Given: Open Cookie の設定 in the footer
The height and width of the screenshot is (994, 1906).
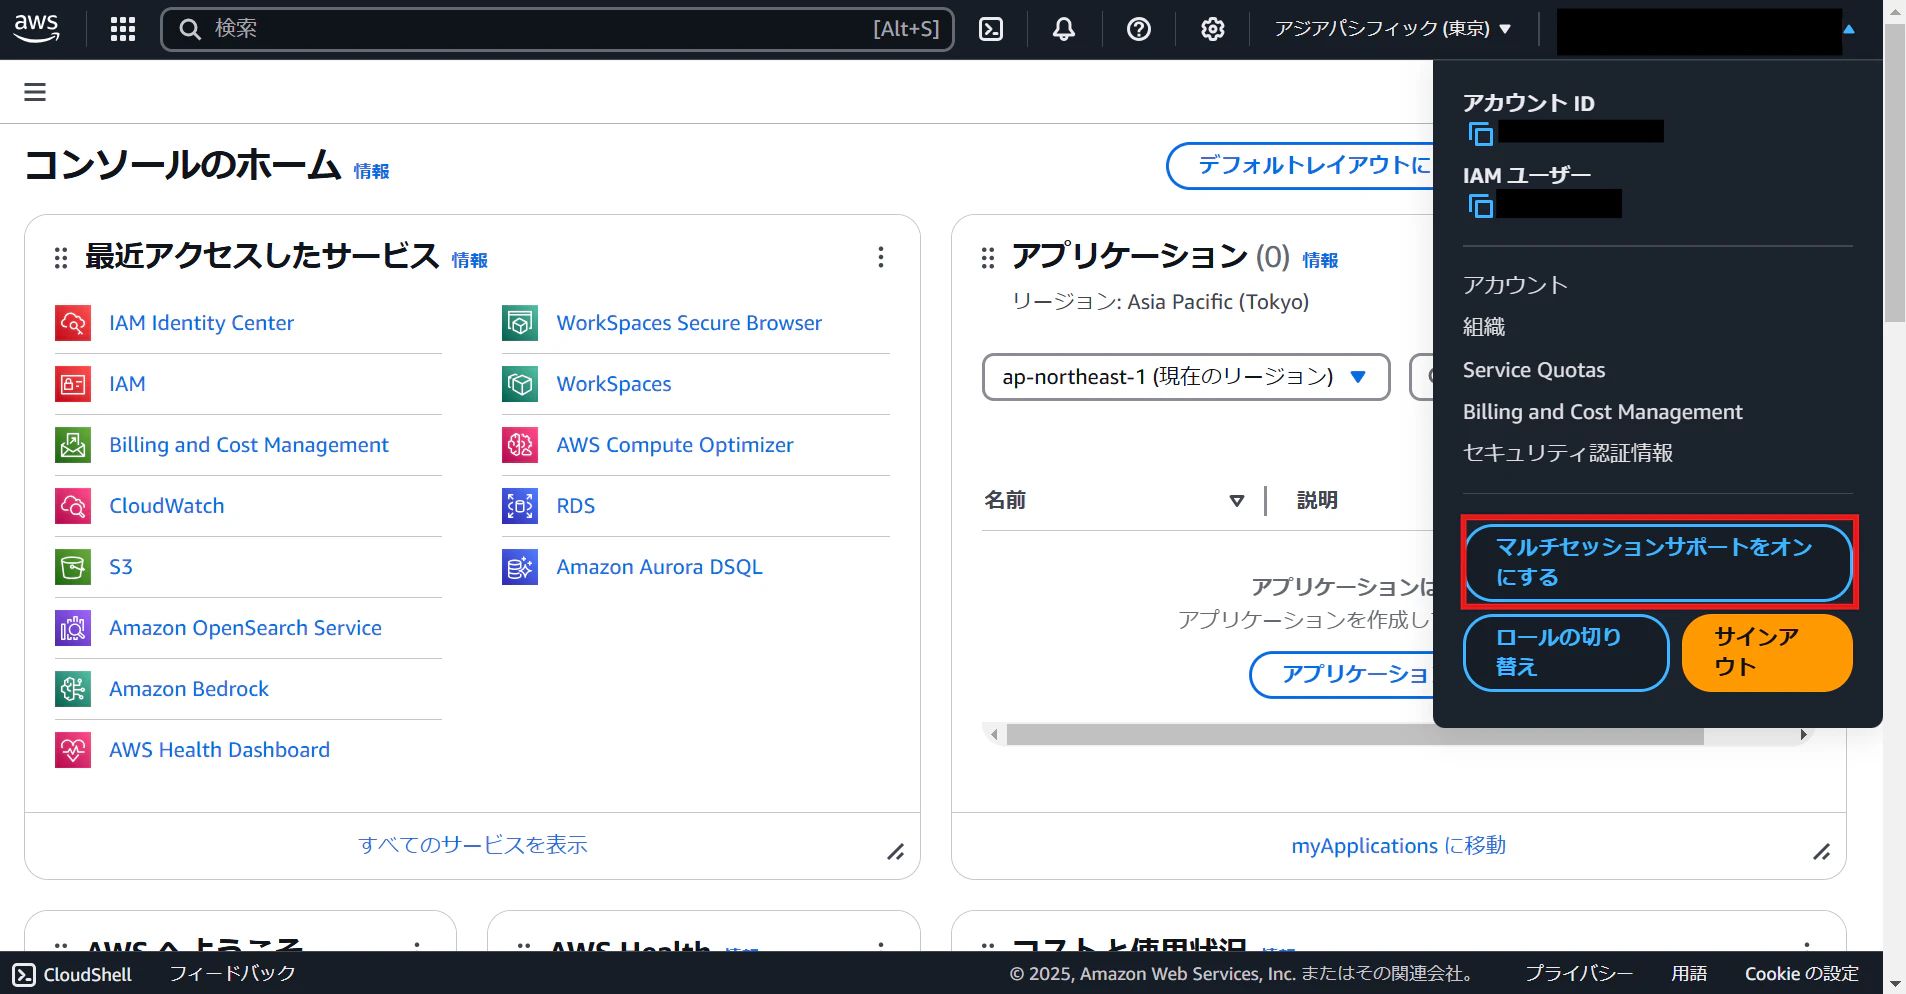Looking at the screenshot, I should coord(1801,974).
